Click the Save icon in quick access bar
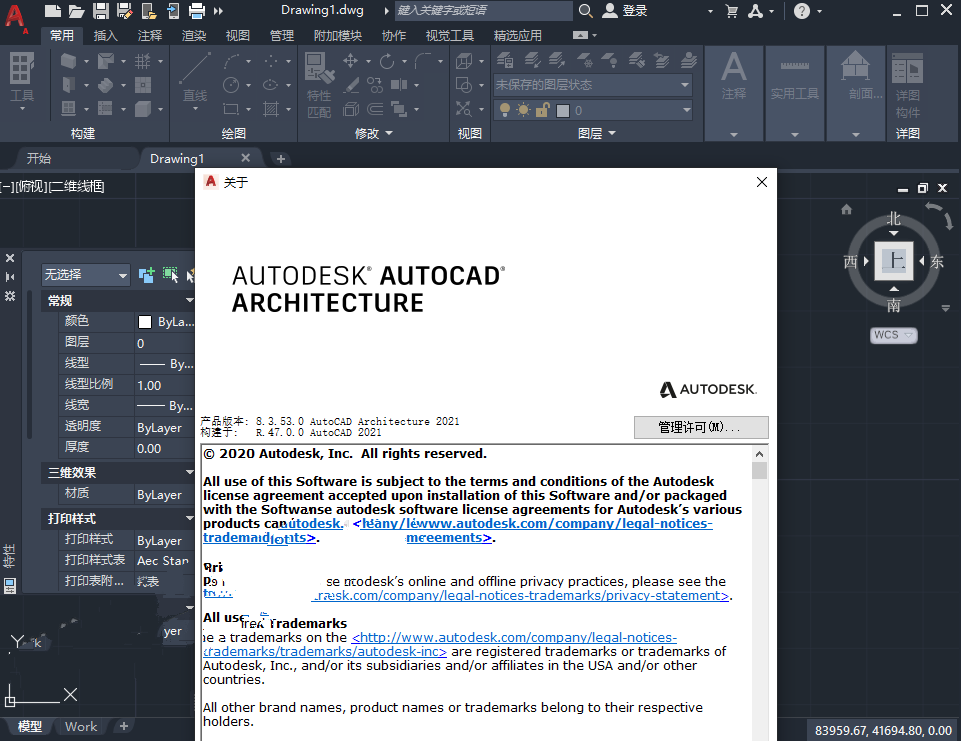This screenshot has height=741, width=961. [x=101, y=10]
